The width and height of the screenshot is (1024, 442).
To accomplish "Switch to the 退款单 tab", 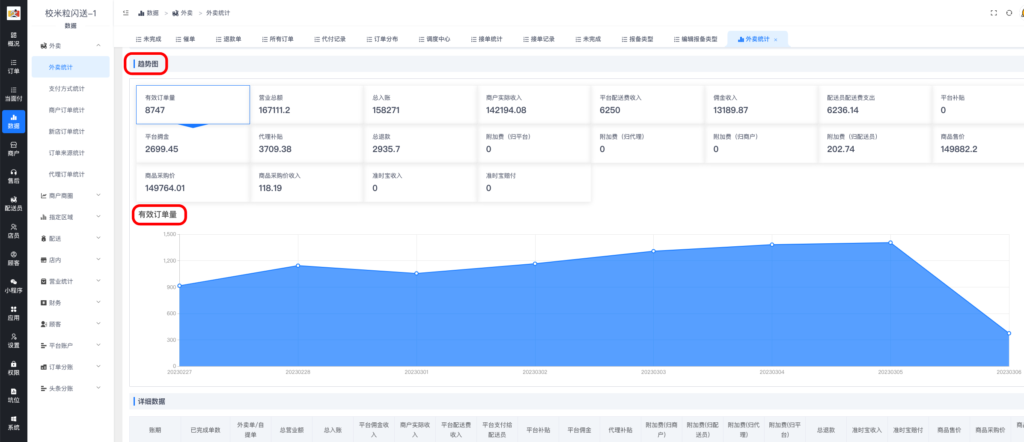I will [x=227, y=39].
